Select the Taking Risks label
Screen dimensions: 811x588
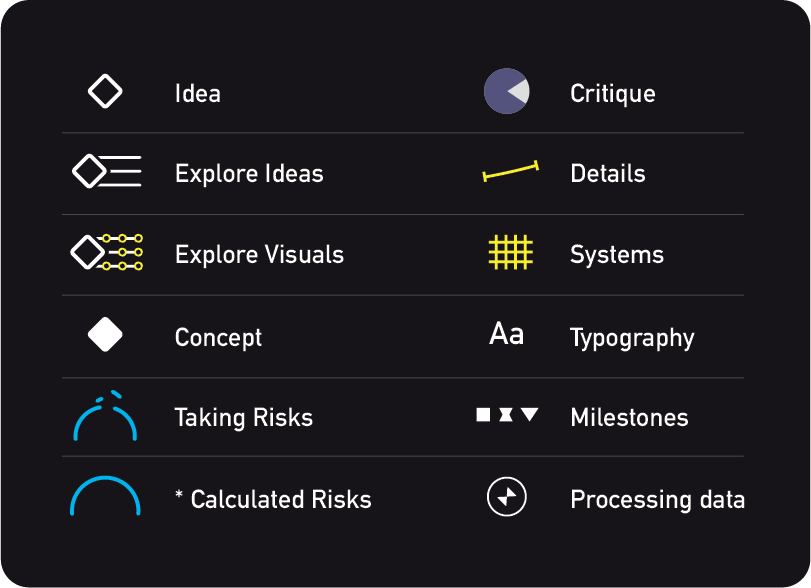[x=244, y=418]
